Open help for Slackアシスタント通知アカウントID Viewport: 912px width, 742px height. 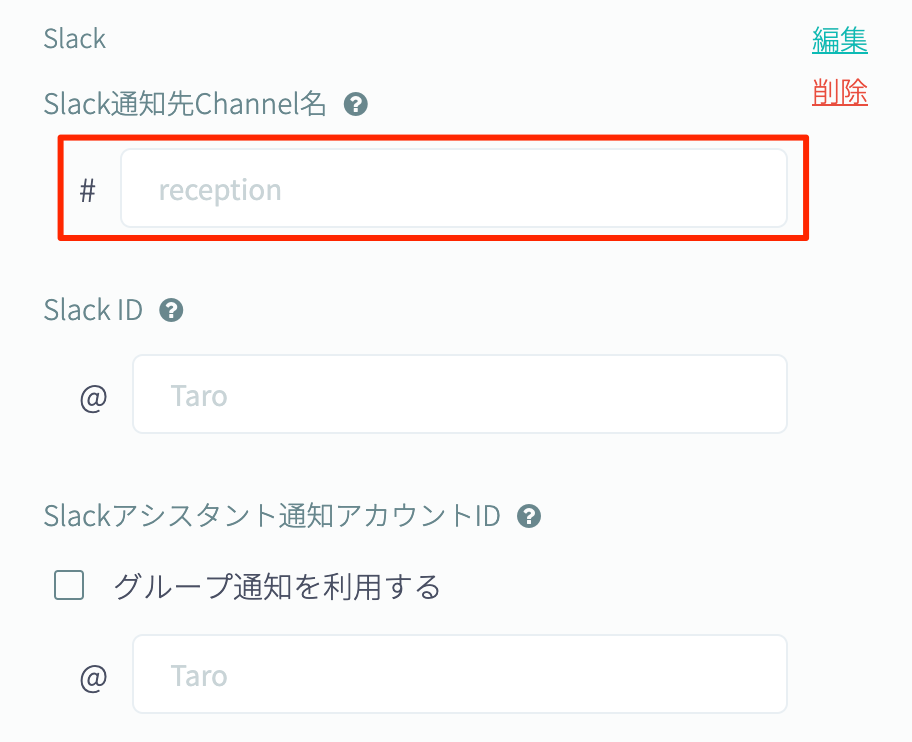click(529, 517)
